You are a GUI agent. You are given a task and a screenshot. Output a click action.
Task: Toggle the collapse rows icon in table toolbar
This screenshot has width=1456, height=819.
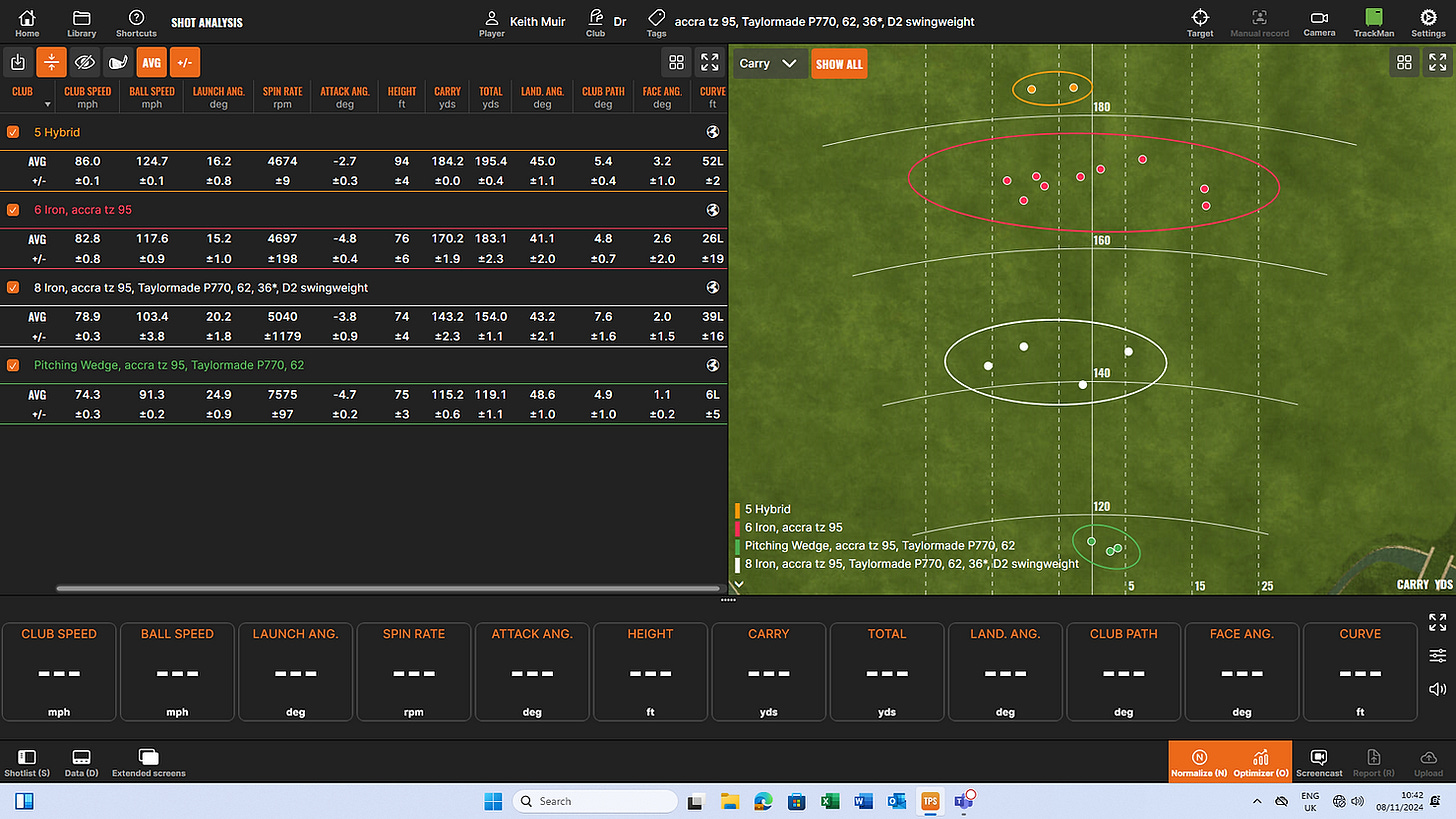pyautogui.click(x=51, y=62)
